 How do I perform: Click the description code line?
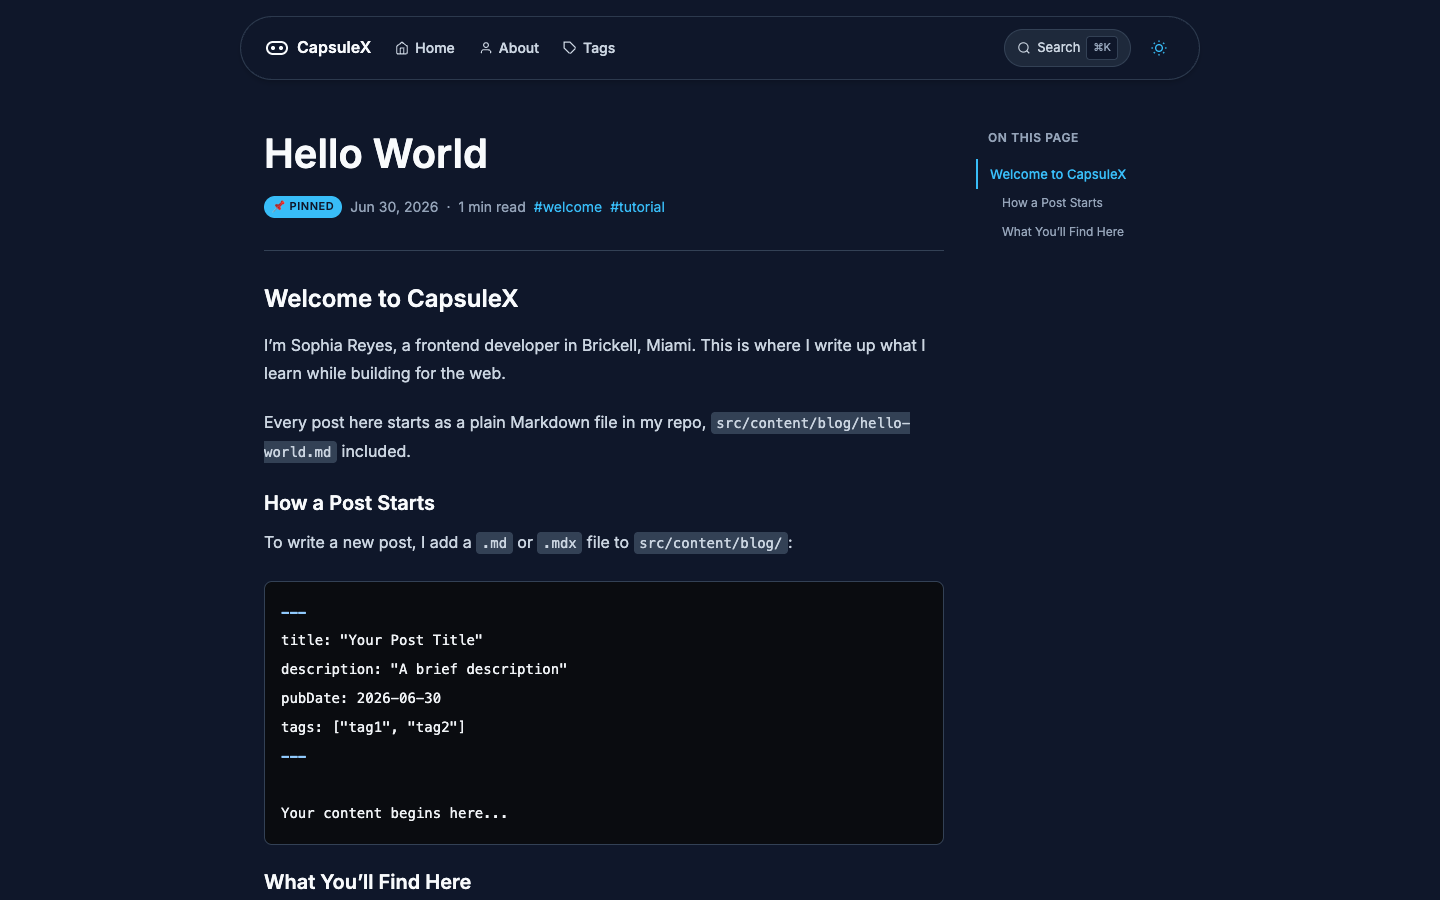[x=424, y=669]
